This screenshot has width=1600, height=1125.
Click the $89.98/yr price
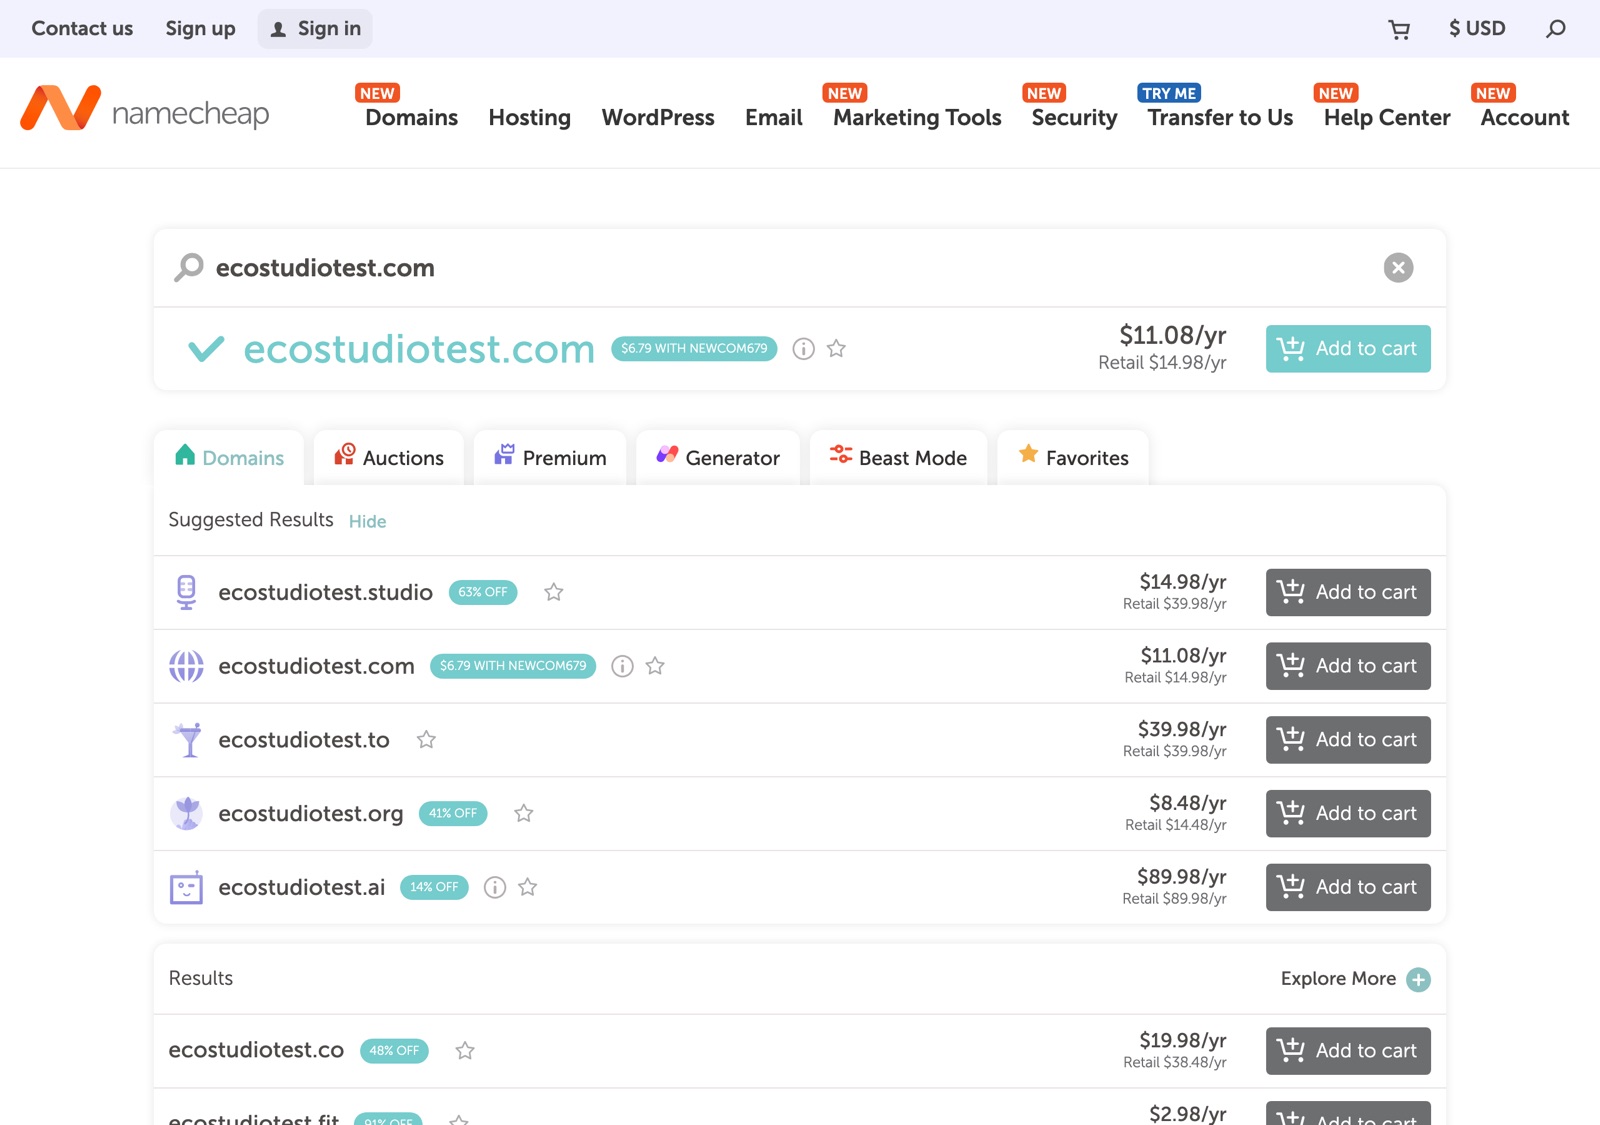point(1182,877)
